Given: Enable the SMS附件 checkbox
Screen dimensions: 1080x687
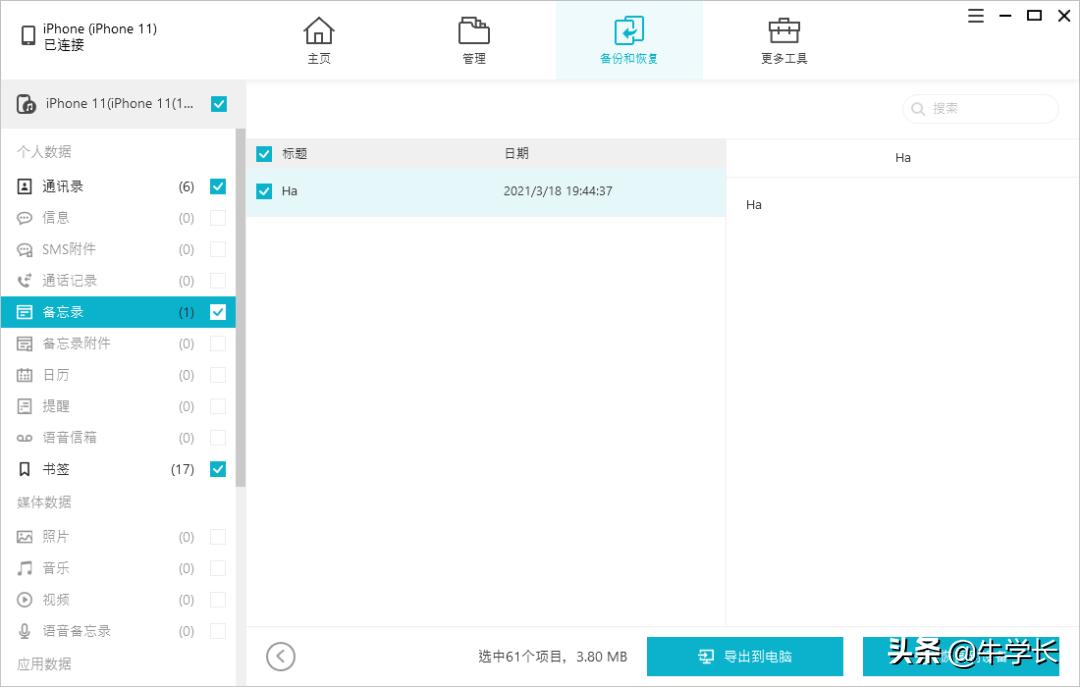Looking at the screenshot, I should 218,248.
